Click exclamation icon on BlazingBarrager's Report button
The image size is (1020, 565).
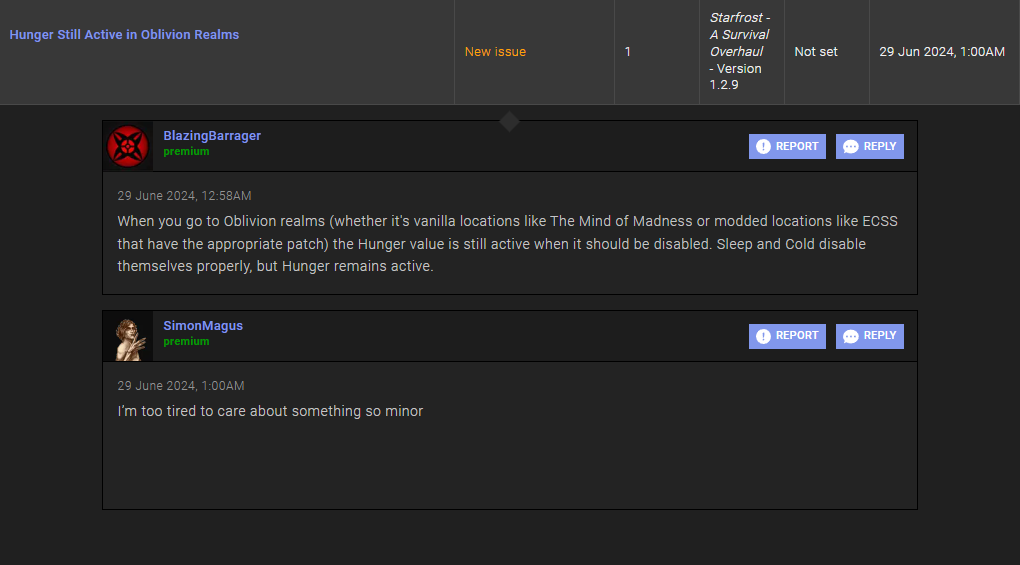click(x=764, y=146)
